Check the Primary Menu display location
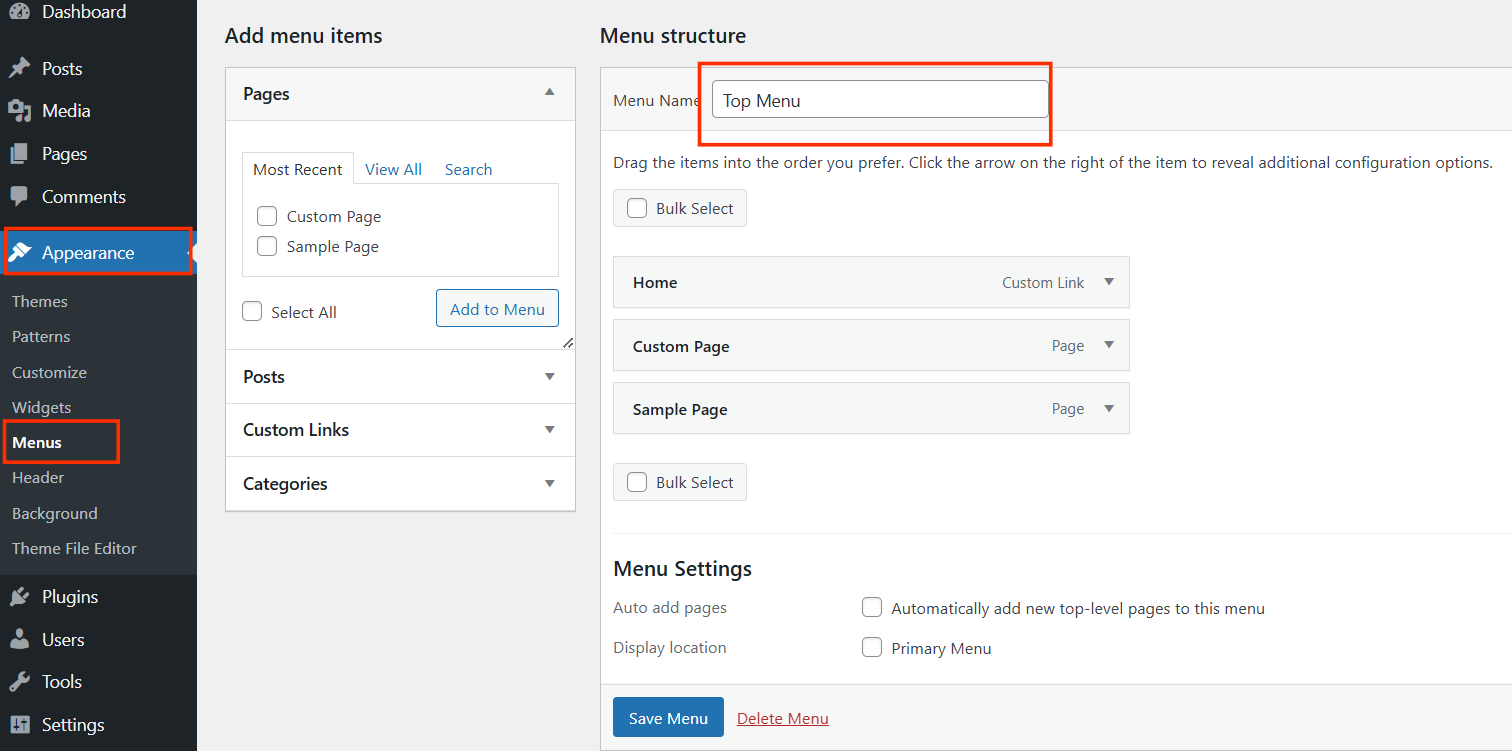Screen dimensions: 1512x751 click(x=872, y=647)
